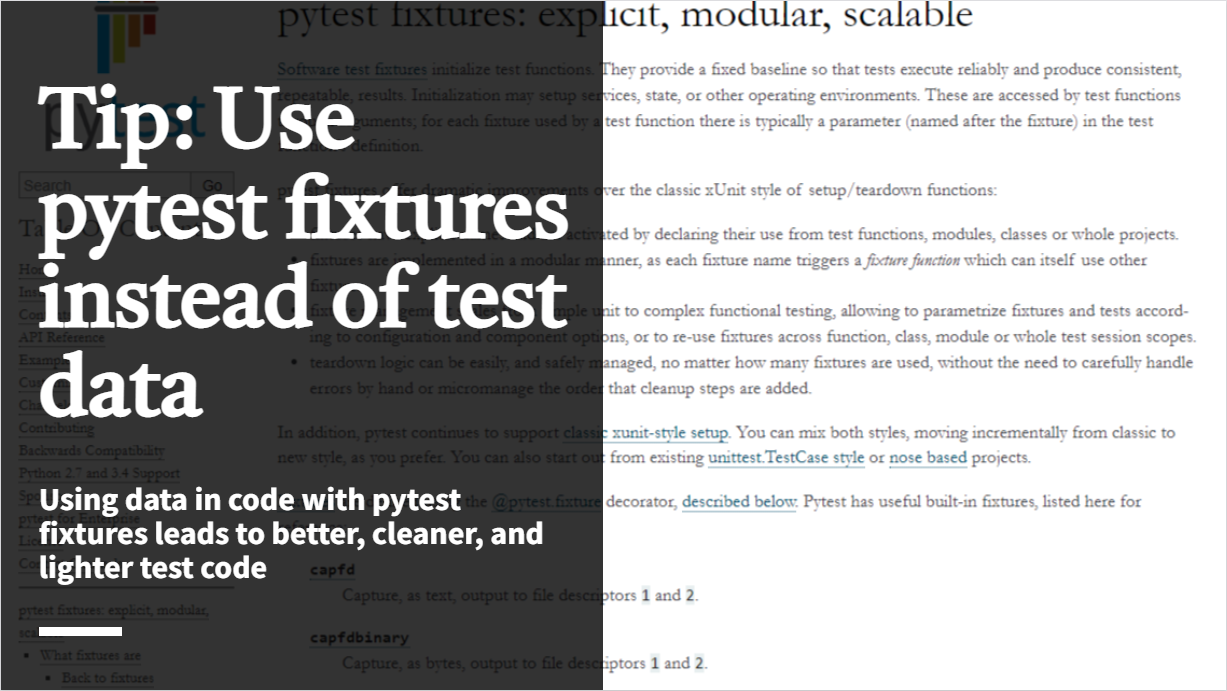This screenshot has height=691, width=1227.
Task: Open API Reference in sidebar
Action: (62, 337)
